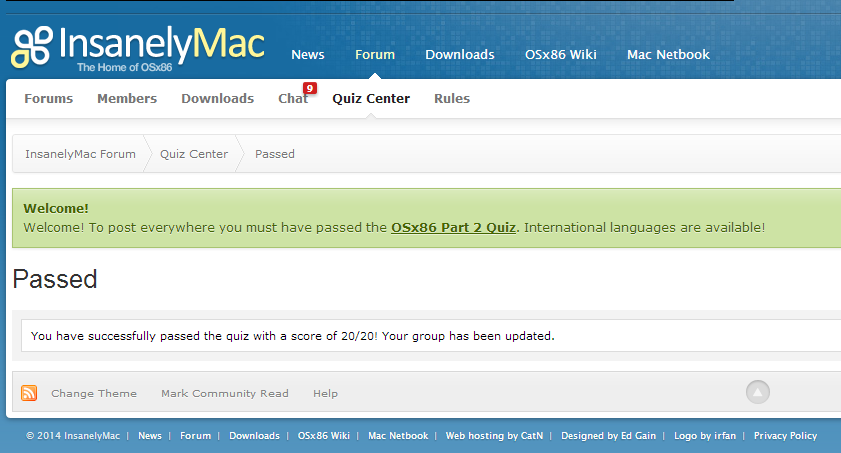Viewport: 841px width, 453px height.
Task: Open the Chat notification badge showing 9
Action: (x=309, y=88)
